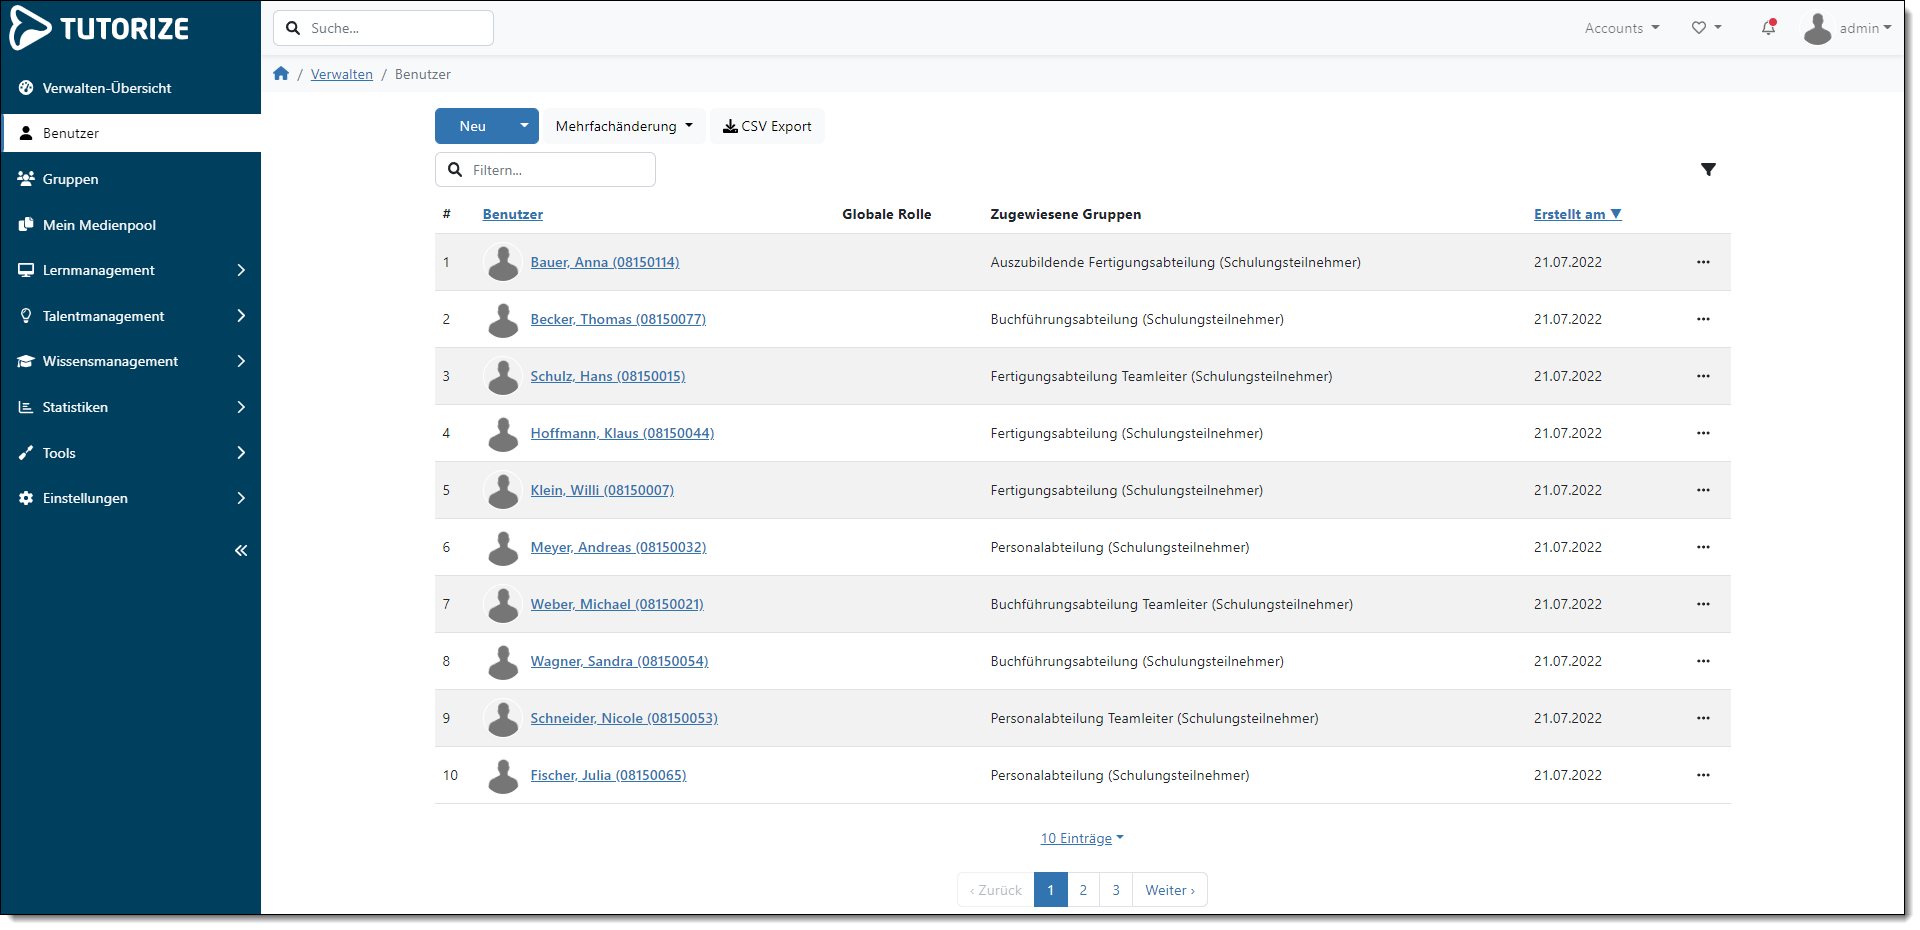The image size is (1920, 930).
Task: Click the notifications bell
Action: point(1768,28)
